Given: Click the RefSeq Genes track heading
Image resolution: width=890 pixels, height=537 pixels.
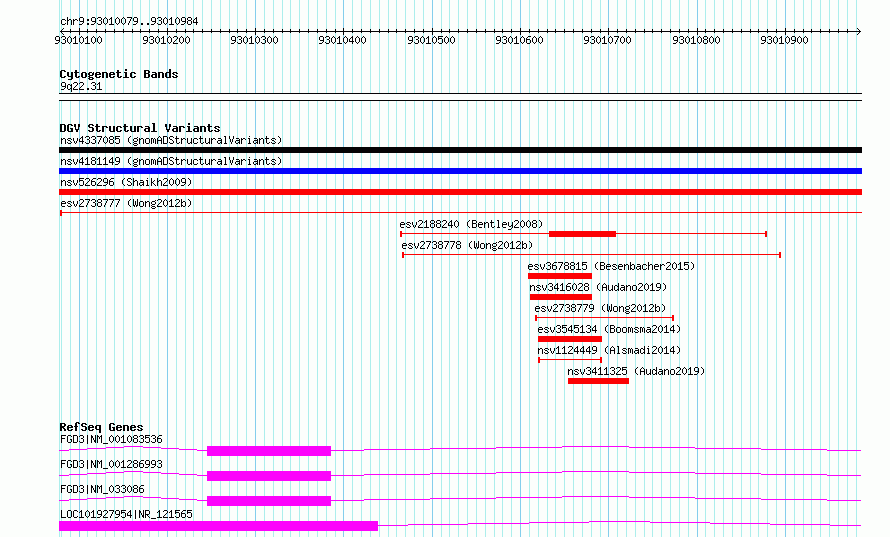Looking at the screenshot, I should click(x=101, y=427).
